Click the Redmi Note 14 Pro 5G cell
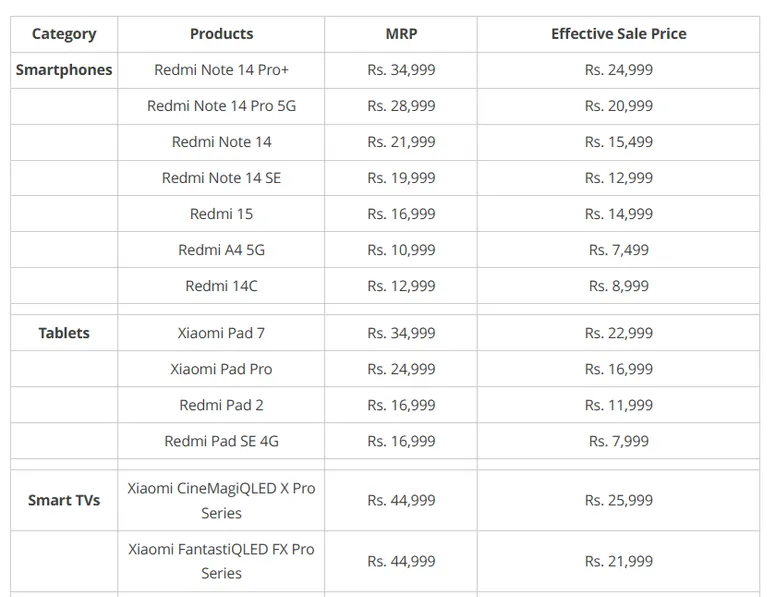Image resolution: width=776 pixels, height=597 pixels. pos(221,106)
